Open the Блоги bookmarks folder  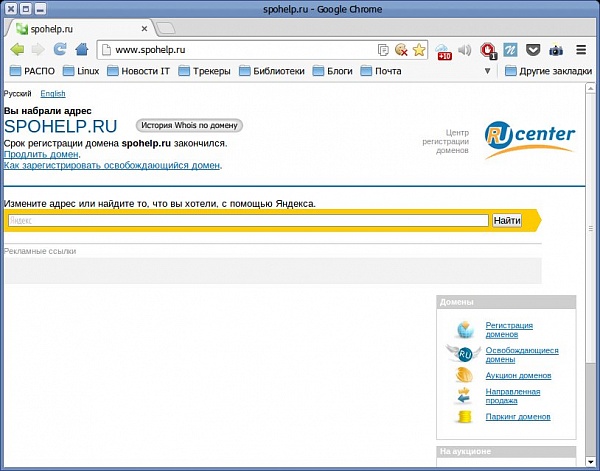pos(333,71)
